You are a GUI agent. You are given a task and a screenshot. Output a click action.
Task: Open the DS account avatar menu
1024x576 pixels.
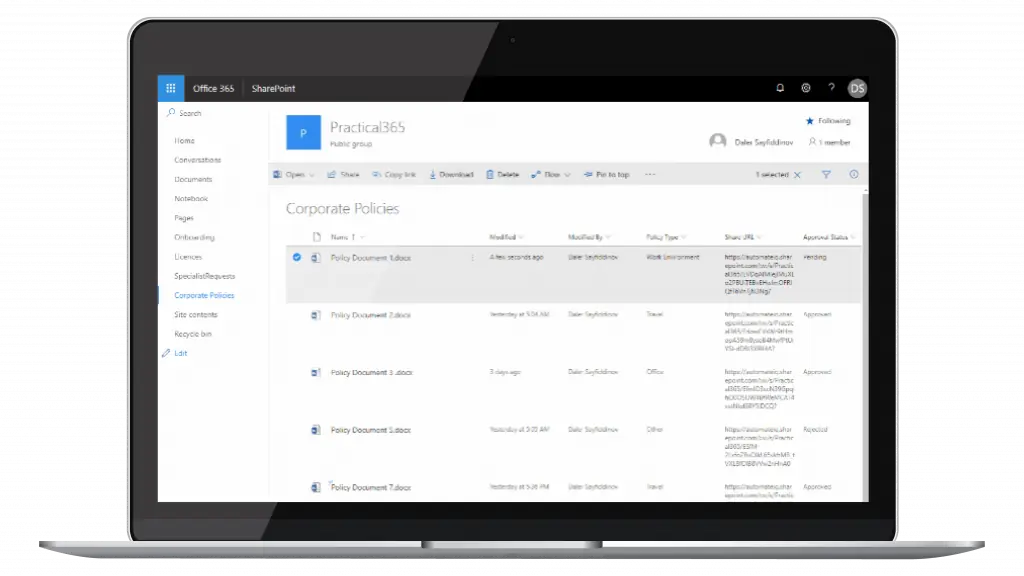[x=857, y=88]
